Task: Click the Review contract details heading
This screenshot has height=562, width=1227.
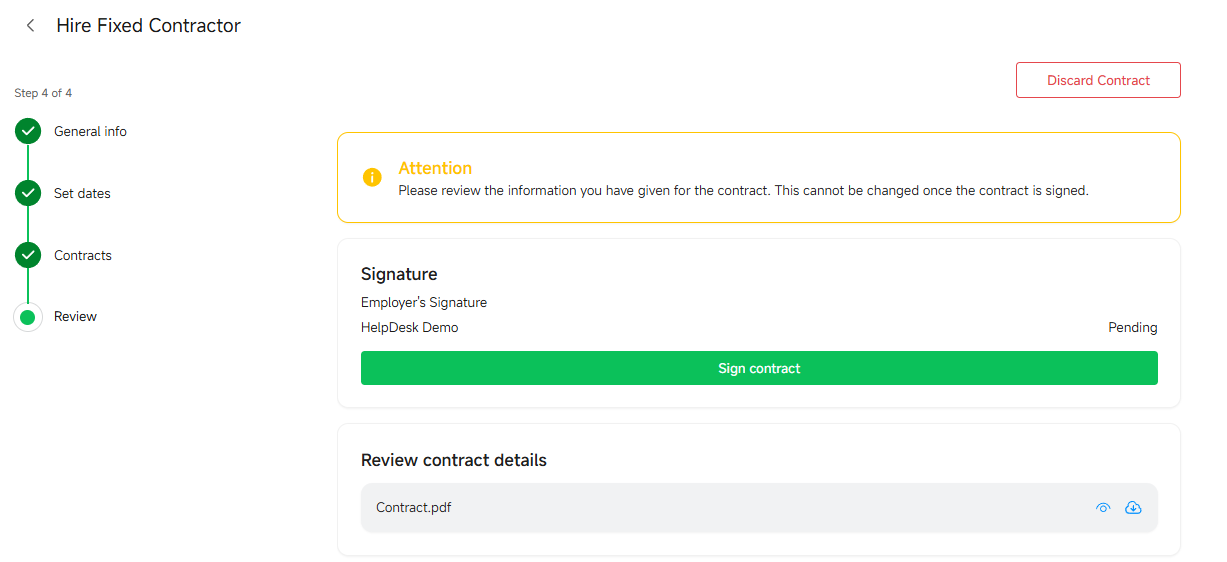Action: pyautogui.click(x=454, y=460)
